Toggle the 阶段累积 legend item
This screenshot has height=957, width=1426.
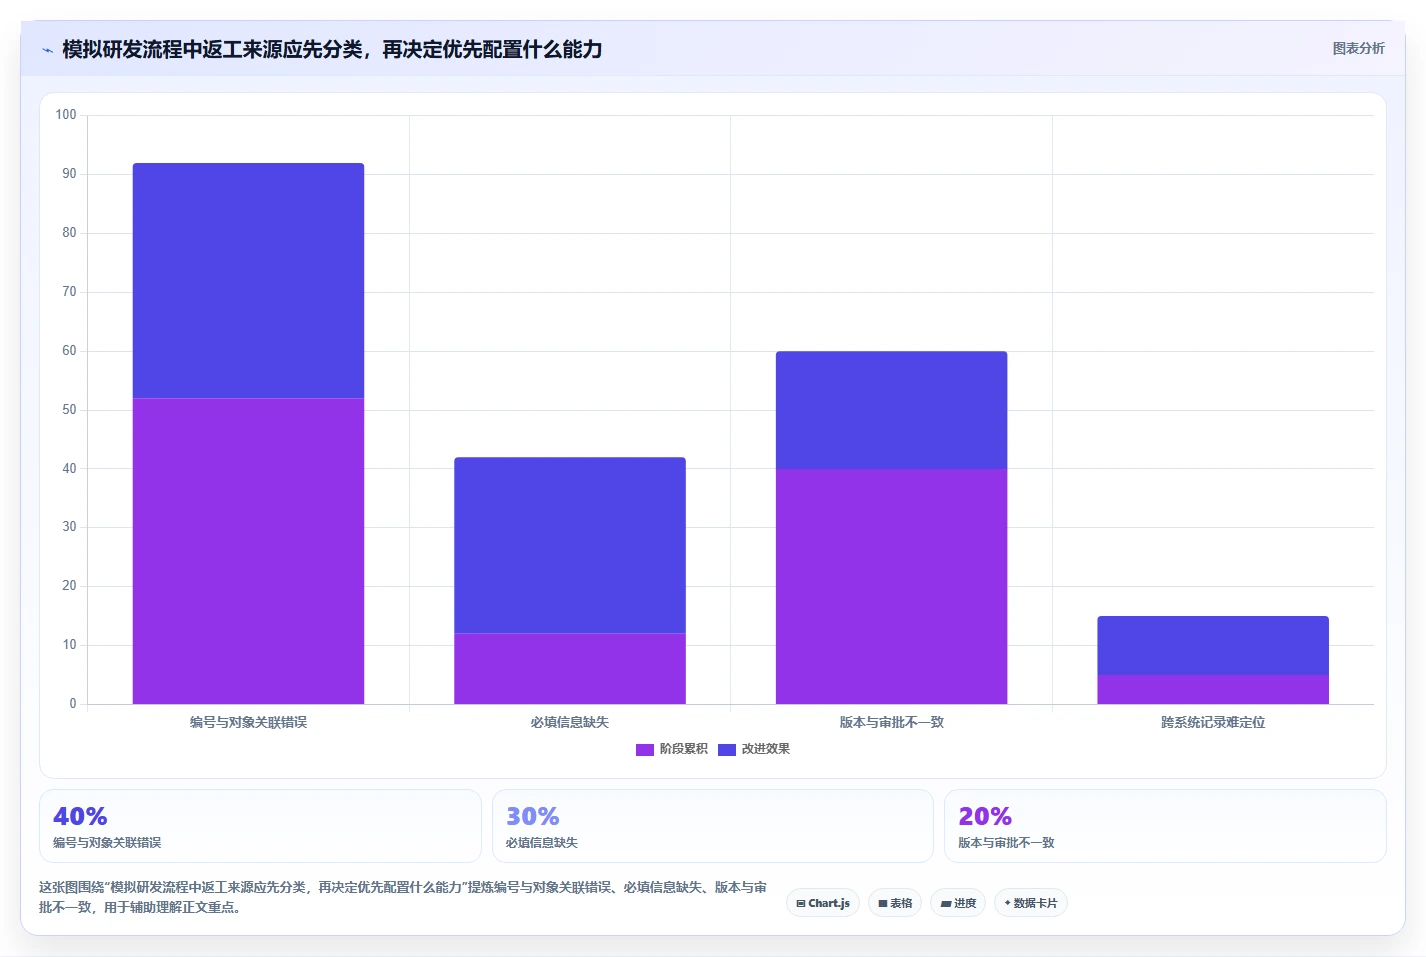(672, 749)
